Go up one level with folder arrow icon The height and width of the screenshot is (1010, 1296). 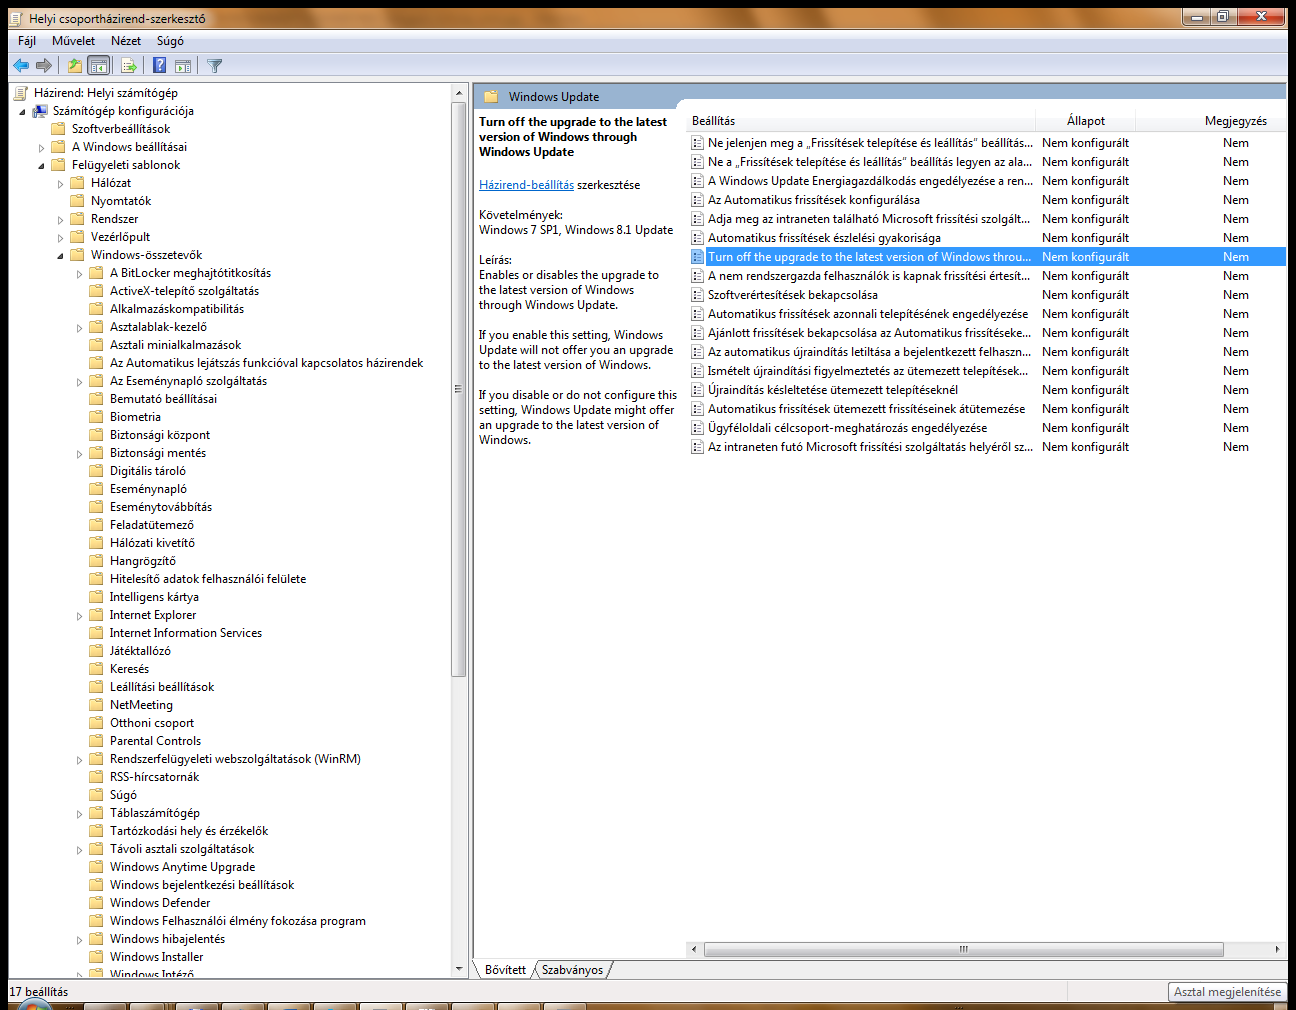[75, 65]
